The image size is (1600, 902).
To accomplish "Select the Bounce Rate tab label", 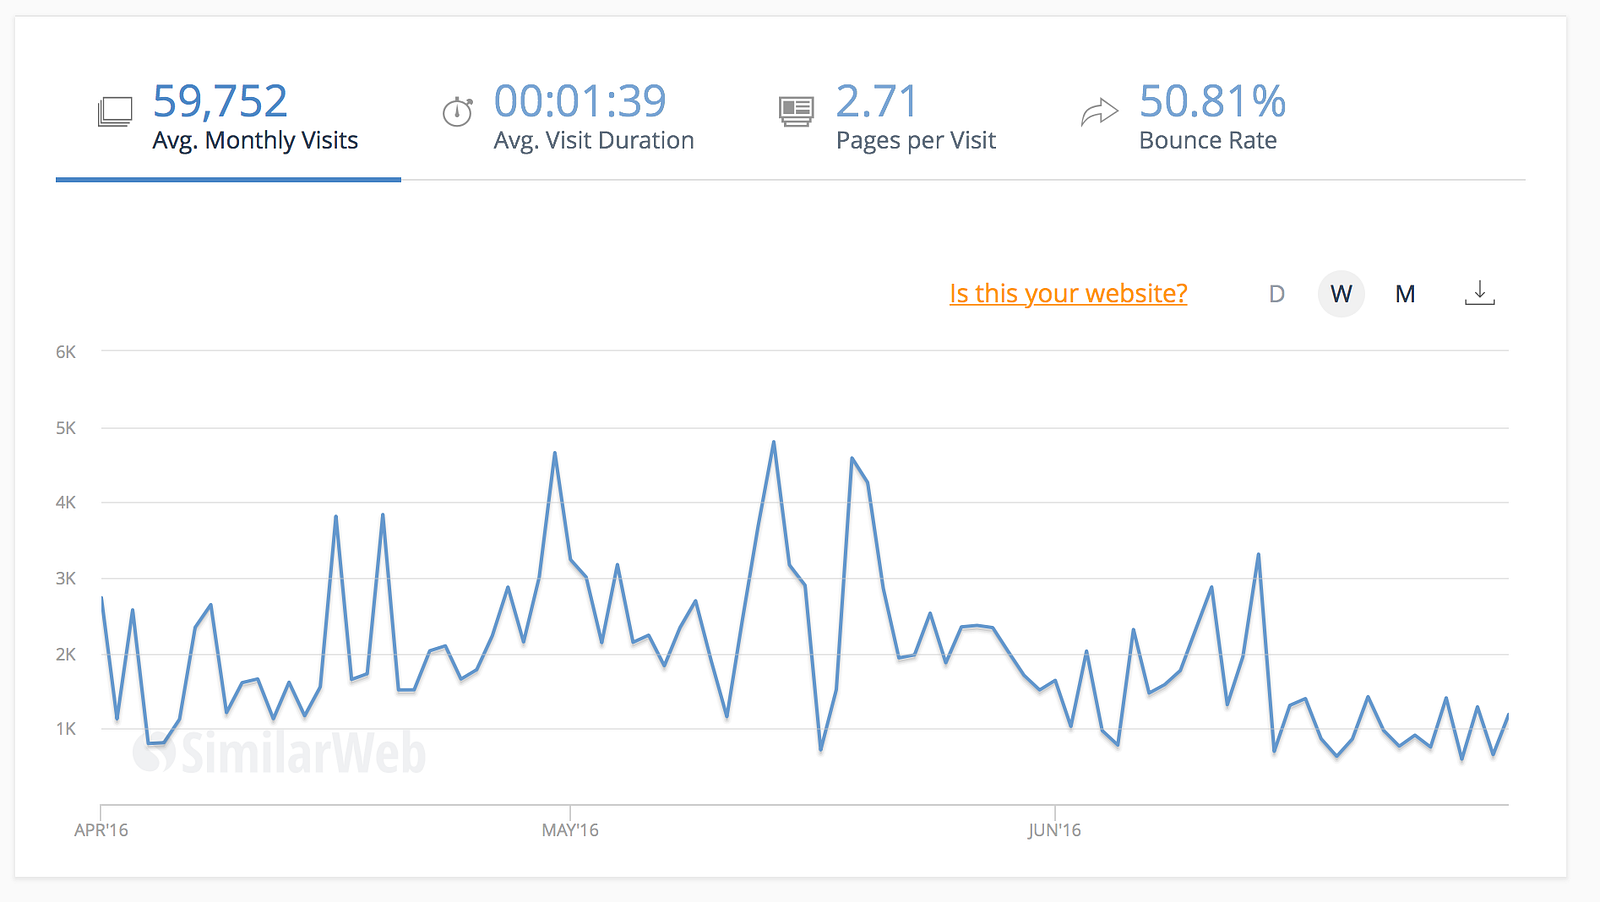I will point(1208,141).
